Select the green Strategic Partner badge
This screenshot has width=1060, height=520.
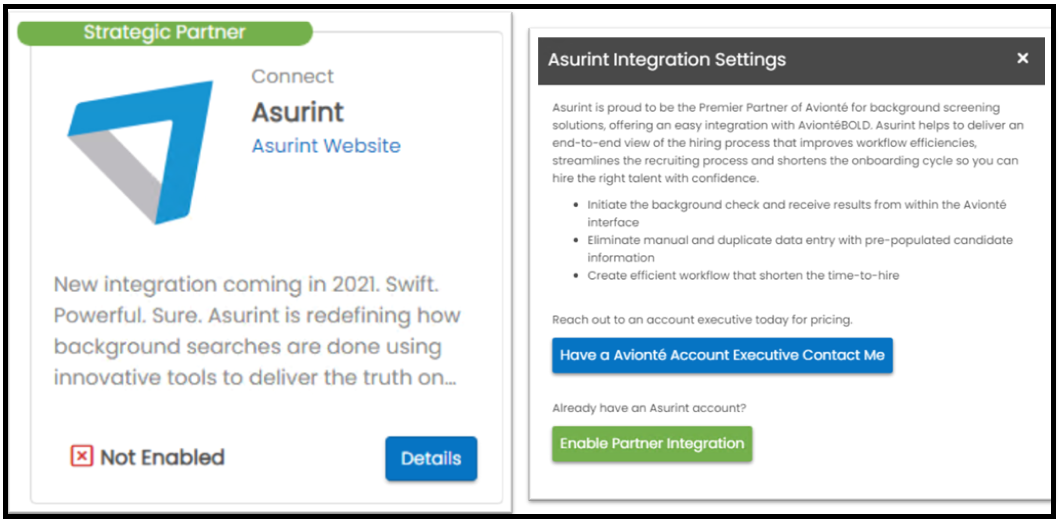tap(164, 32)
